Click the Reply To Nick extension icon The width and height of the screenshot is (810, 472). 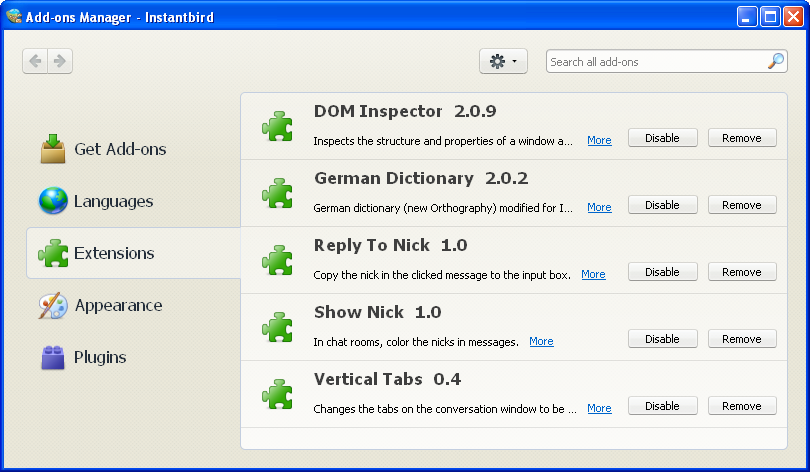pos(277,260)
